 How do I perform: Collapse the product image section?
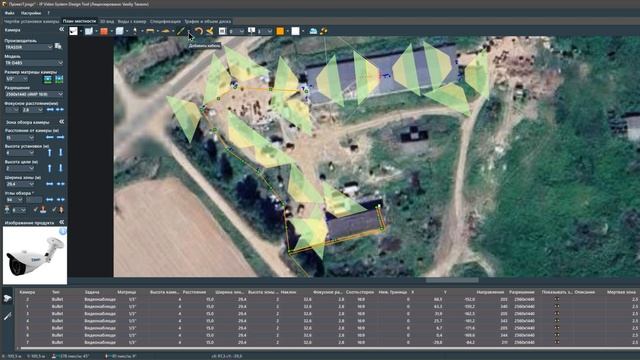point(61,222)
